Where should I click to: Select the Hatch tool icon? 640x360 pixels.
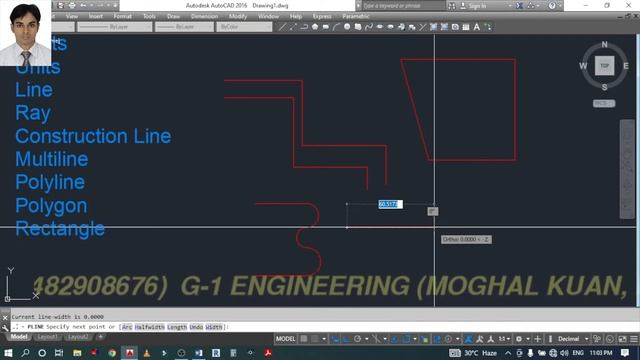pyautogui.click(x=433, y=27)
